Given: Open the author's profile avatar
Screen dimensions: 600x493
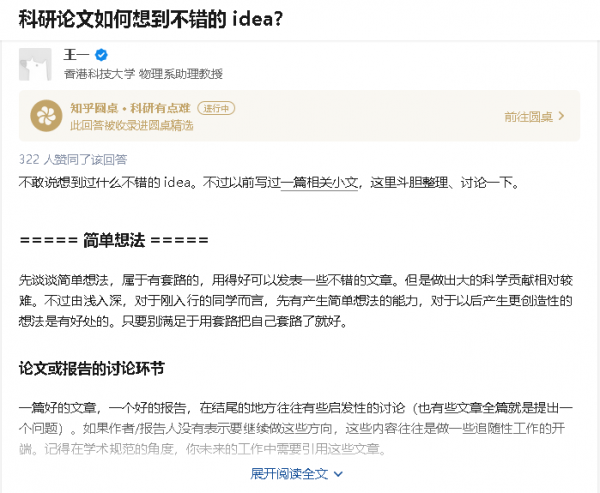Looking at the screenshot, I should (x=36, y=64).
